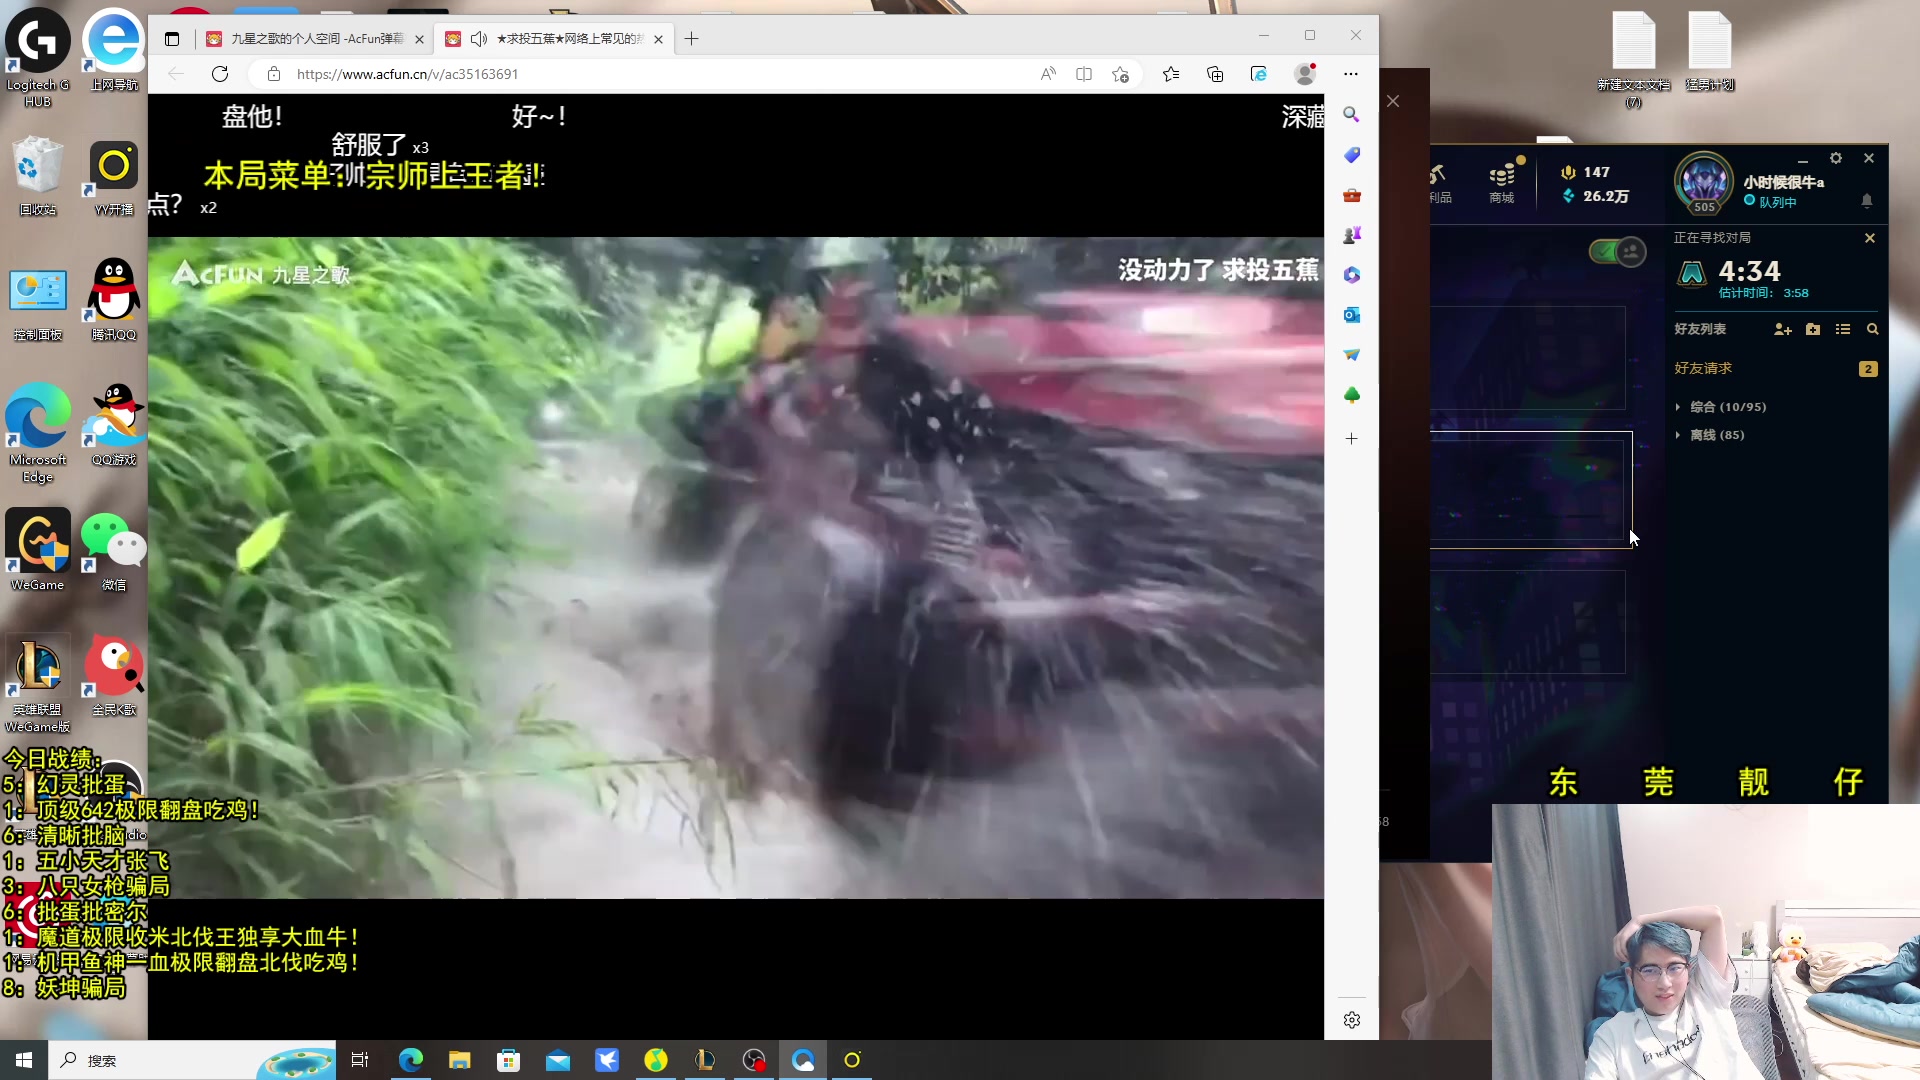Open Edge sidebar Games chess icon
This screenshot has height=1080, width=1920.
pos(1351,235)
